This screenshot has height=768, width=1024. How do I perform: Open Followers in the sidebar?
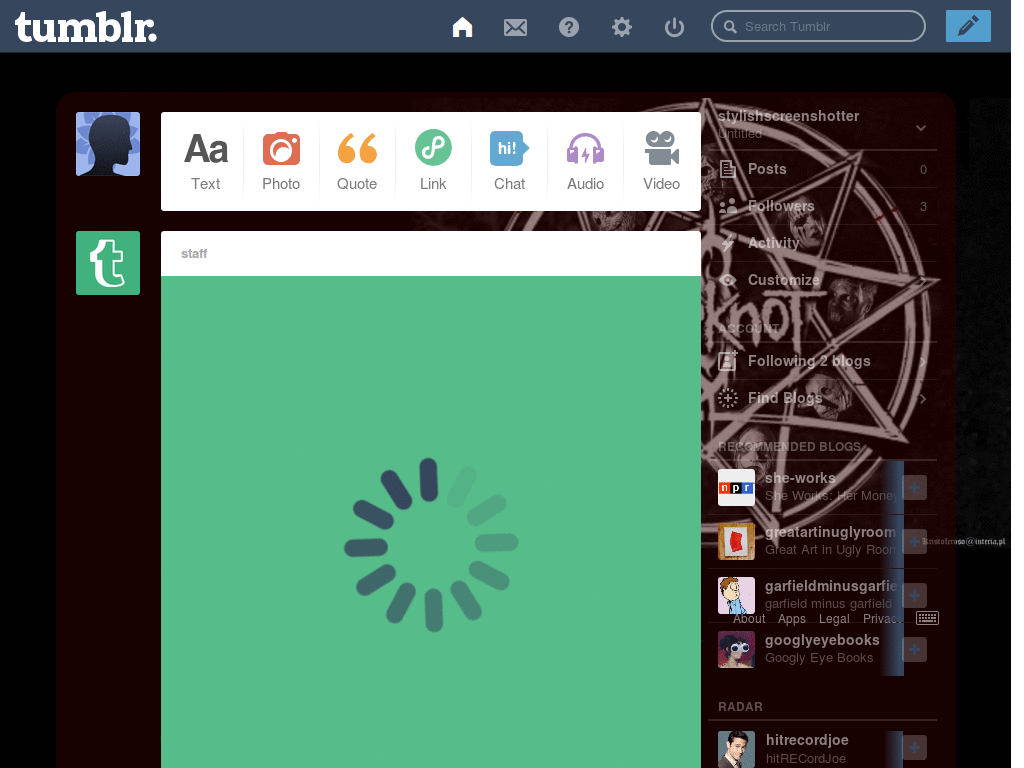(x=822, y=206)
